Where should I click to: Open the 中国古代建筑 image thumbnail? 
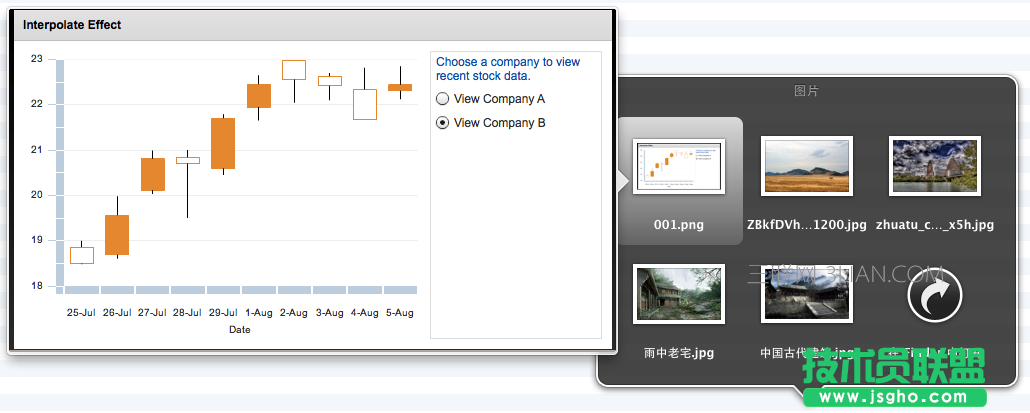(806, 293)
